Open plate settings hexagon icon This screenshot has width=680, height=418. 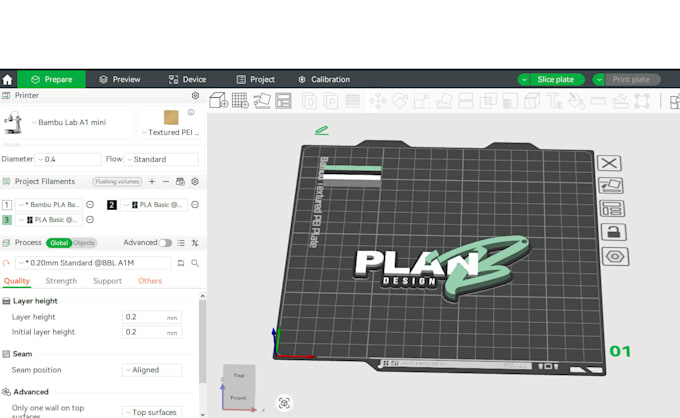615,257
